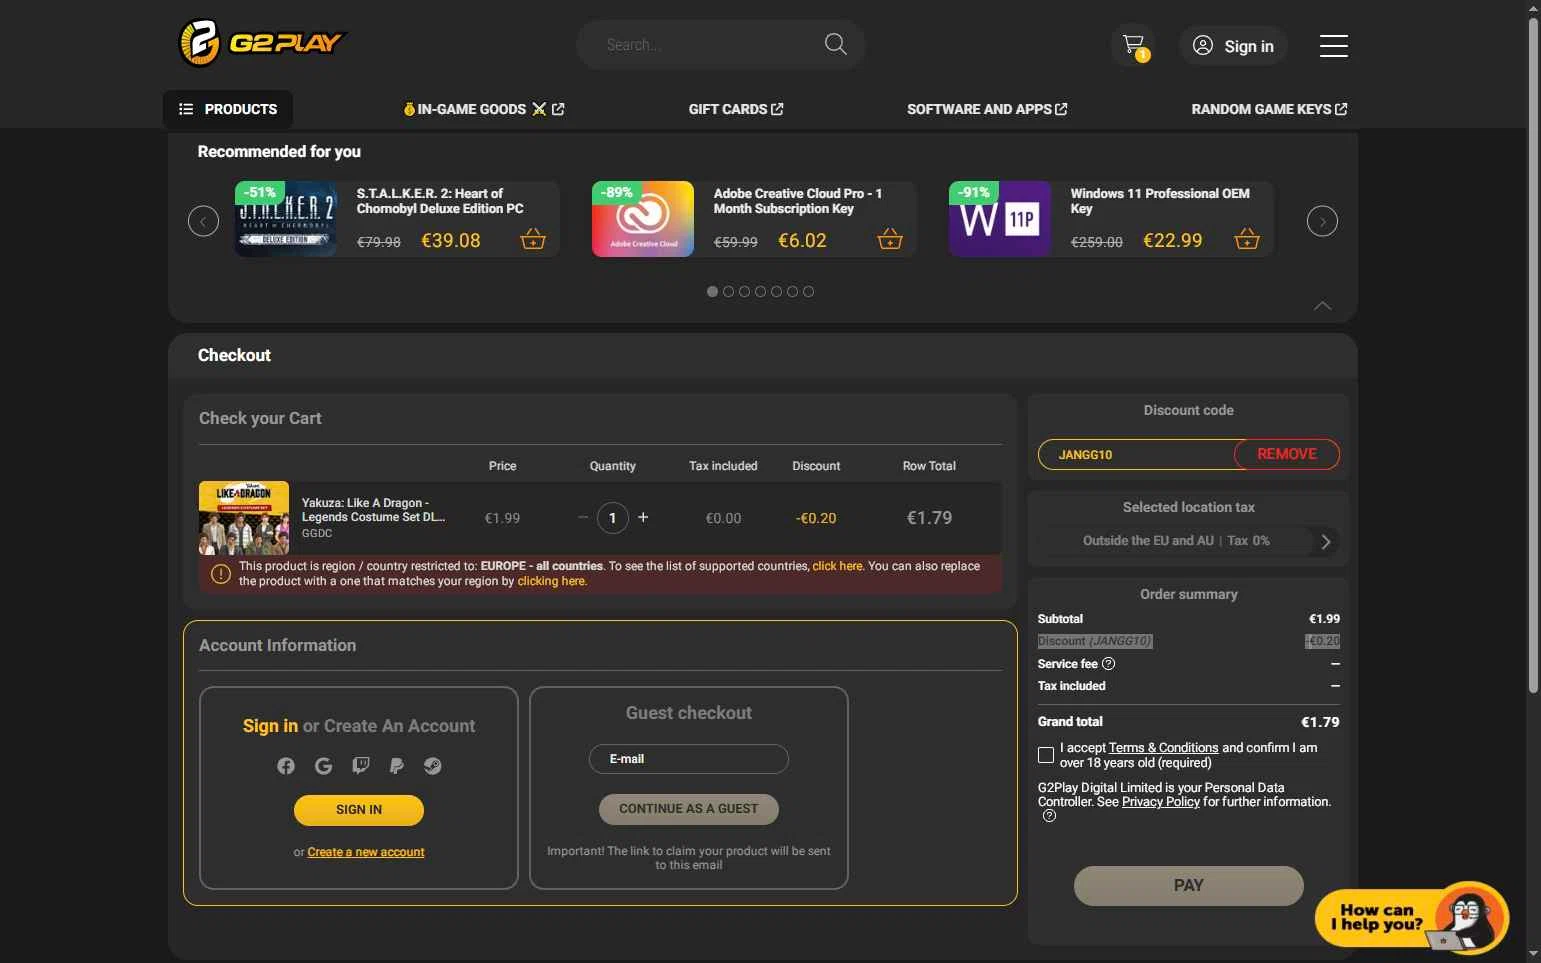The height and width of the screenshot is (963, 1541).
Task: Click CONTINUE AS A GUEST button
Action: point(688,809)
